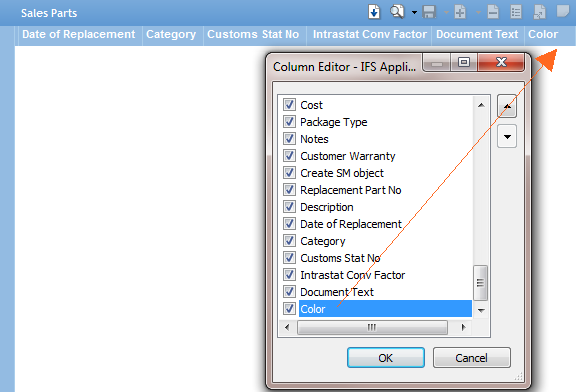Select the Notes list entry
Viewport: 576px width, 392px height.
click(314, 139)
